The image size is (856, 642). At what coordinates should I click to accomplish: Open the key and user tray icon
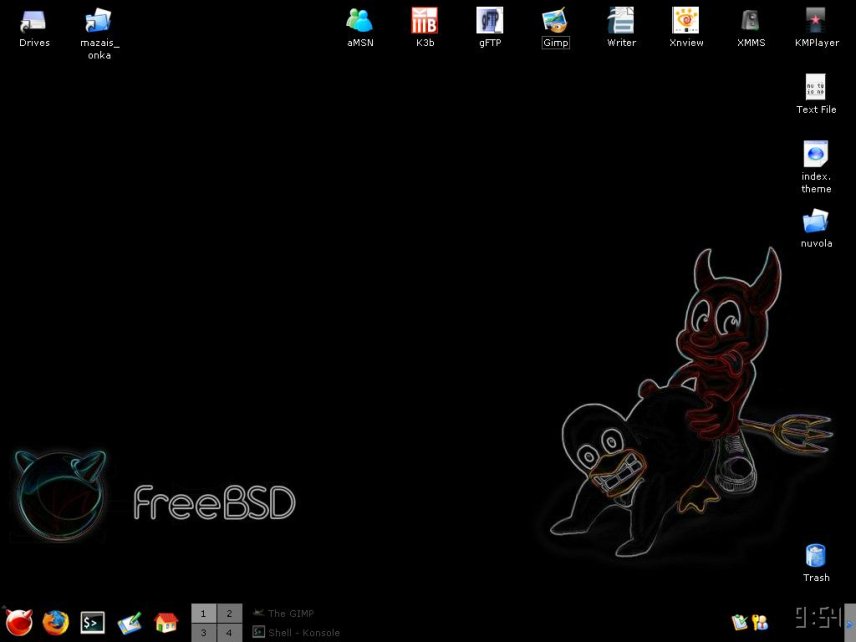[759, 622]
